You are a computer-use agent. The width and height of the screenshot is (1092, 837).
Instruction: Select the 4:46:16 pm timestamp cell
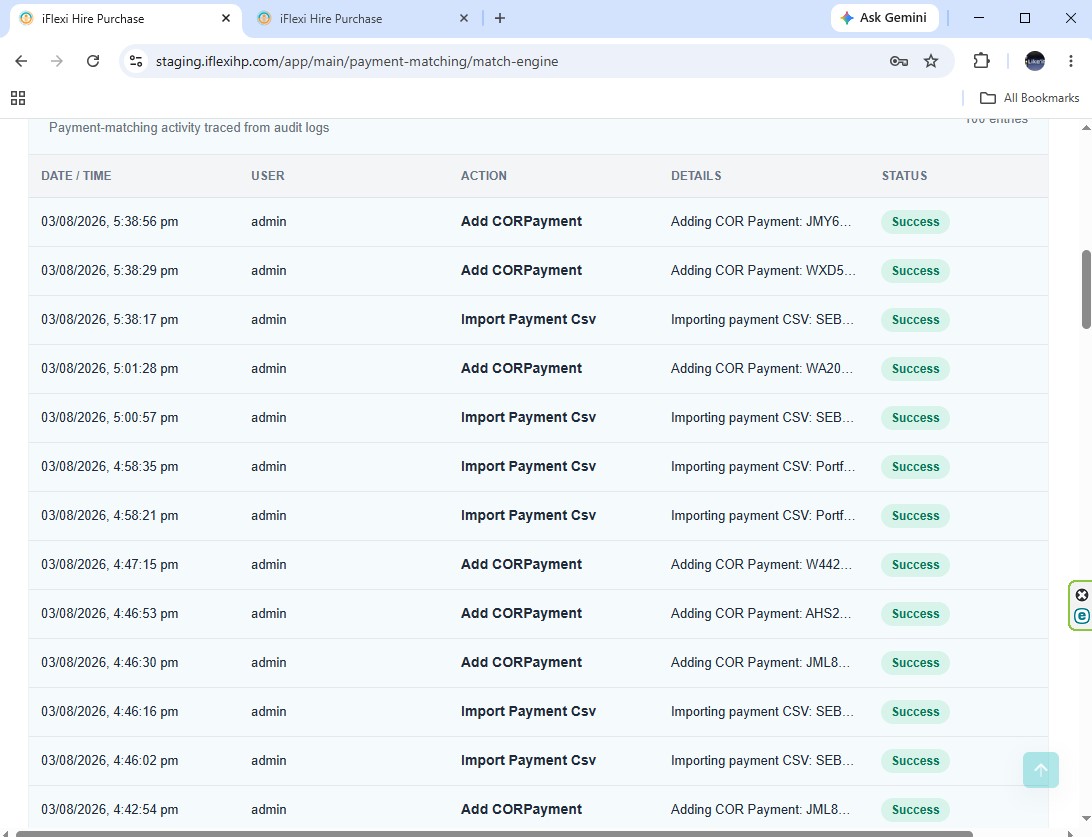[x=109, y=712]
